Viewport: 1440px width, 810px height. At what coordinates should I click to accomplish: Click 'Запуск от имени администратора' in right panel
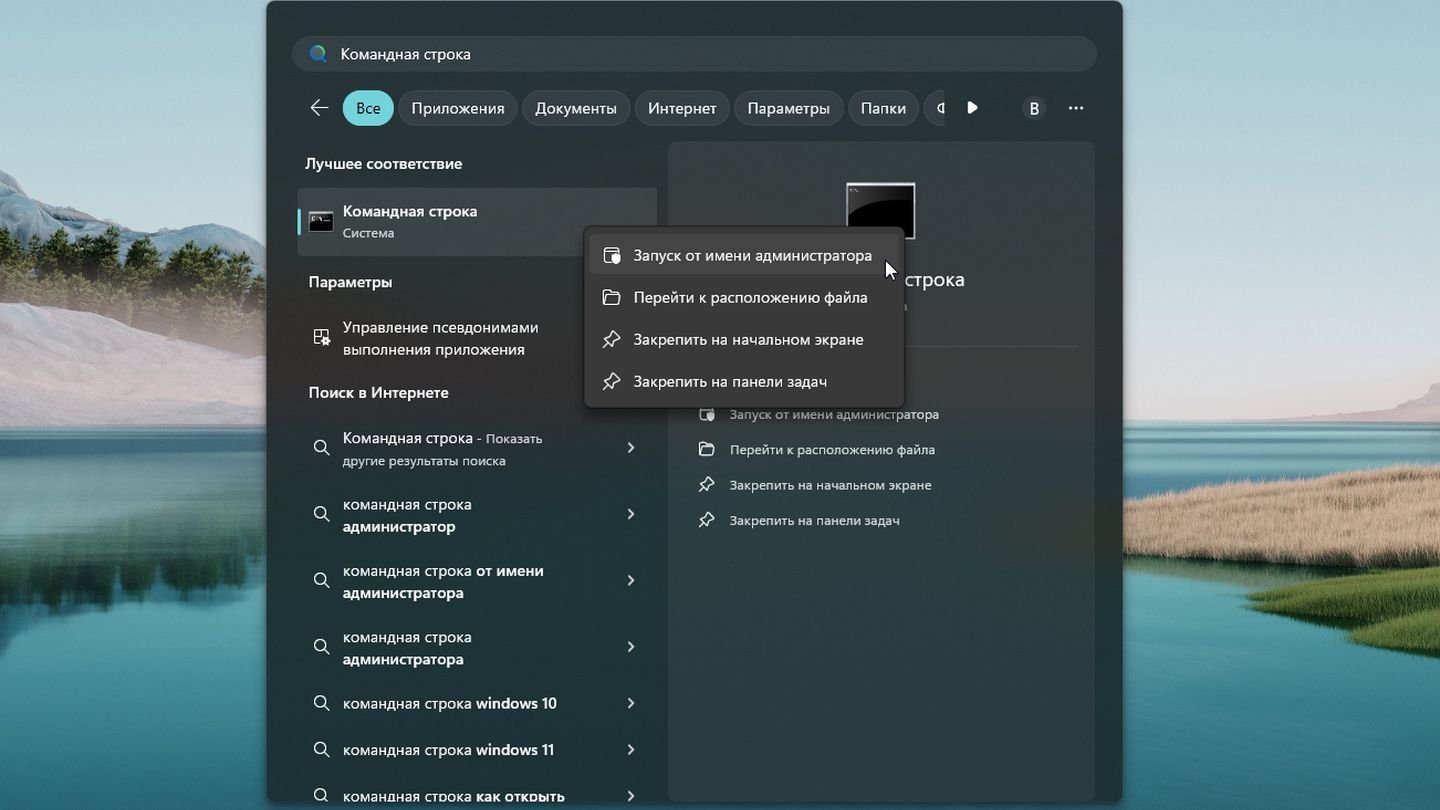click(x=834, y=414)
